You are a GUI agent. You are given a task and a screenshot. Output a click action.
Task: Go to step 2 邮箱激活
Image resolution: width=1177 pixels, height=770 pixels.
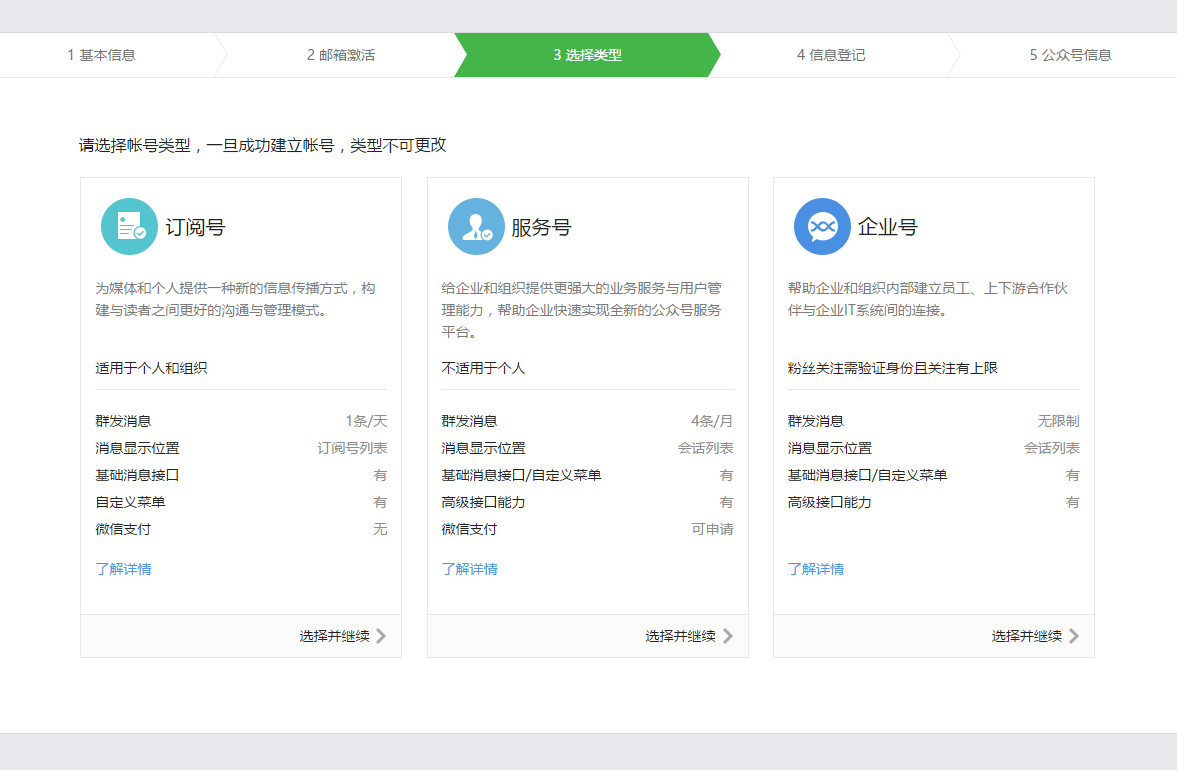click(341, 55)
